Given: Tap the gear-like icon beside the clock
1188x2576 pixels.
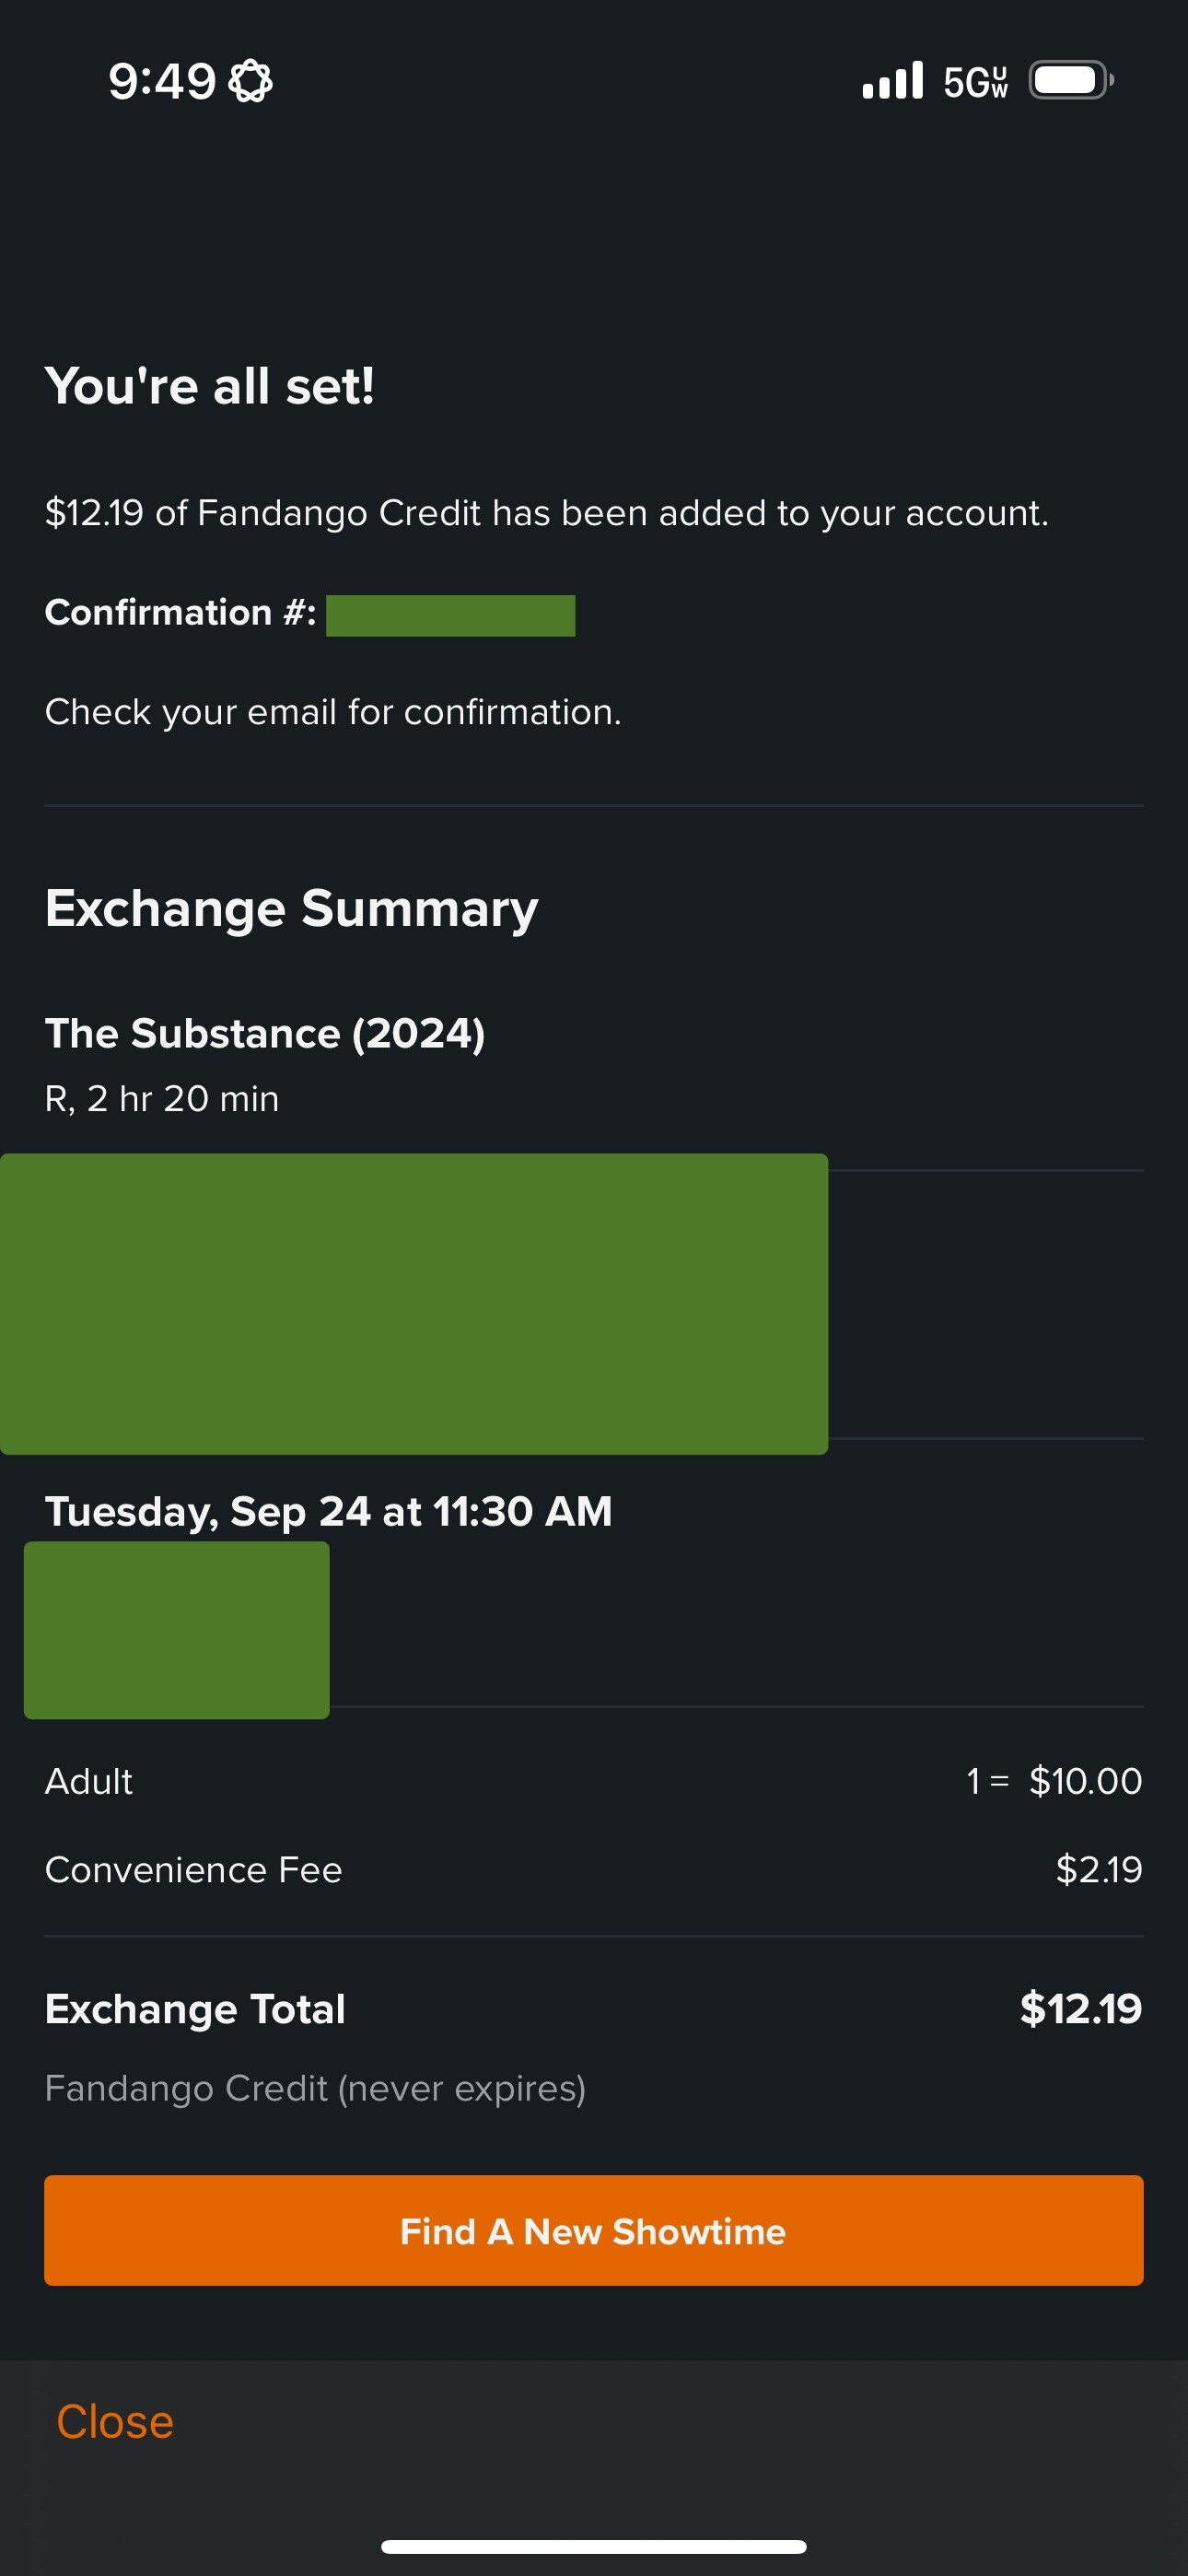Looking at the screenshot, I should (250, 81).
